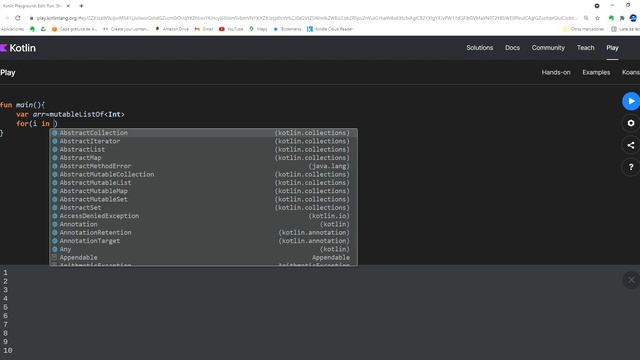Image resolution: width=640 pixels, height=360 pixels.
Task: Open the Create your domain bookmark
Action: 126,29
